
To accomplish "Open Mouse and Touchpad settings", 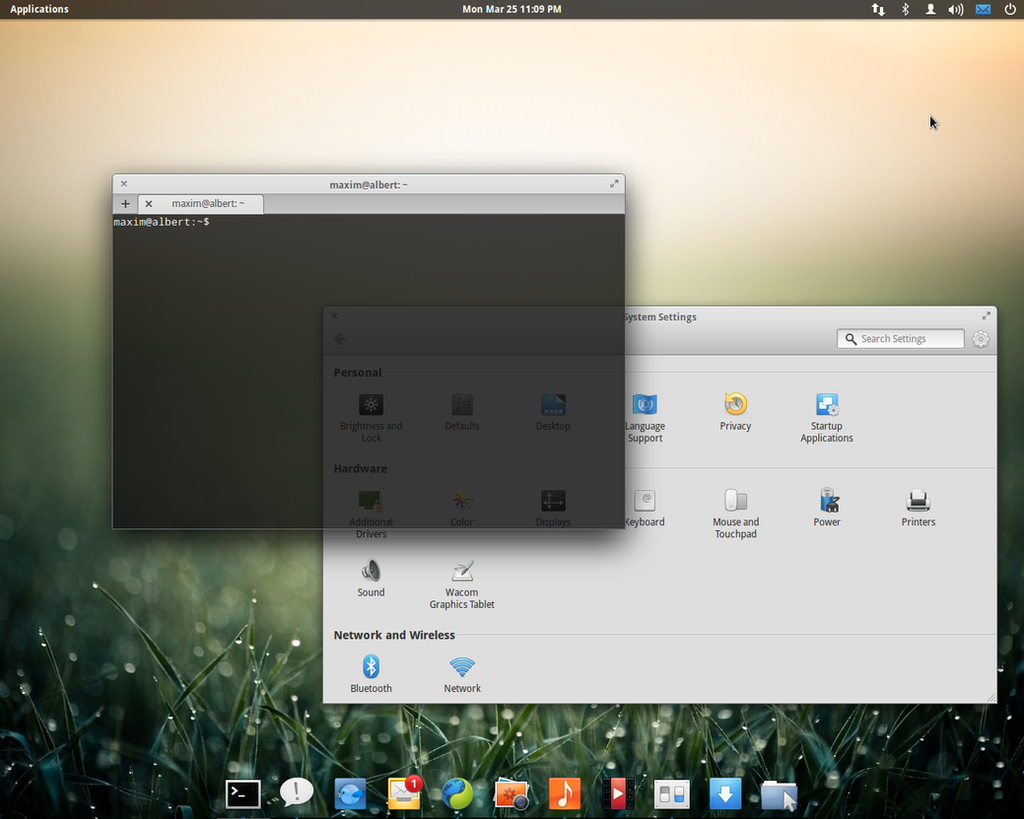I will coord(735,514).
